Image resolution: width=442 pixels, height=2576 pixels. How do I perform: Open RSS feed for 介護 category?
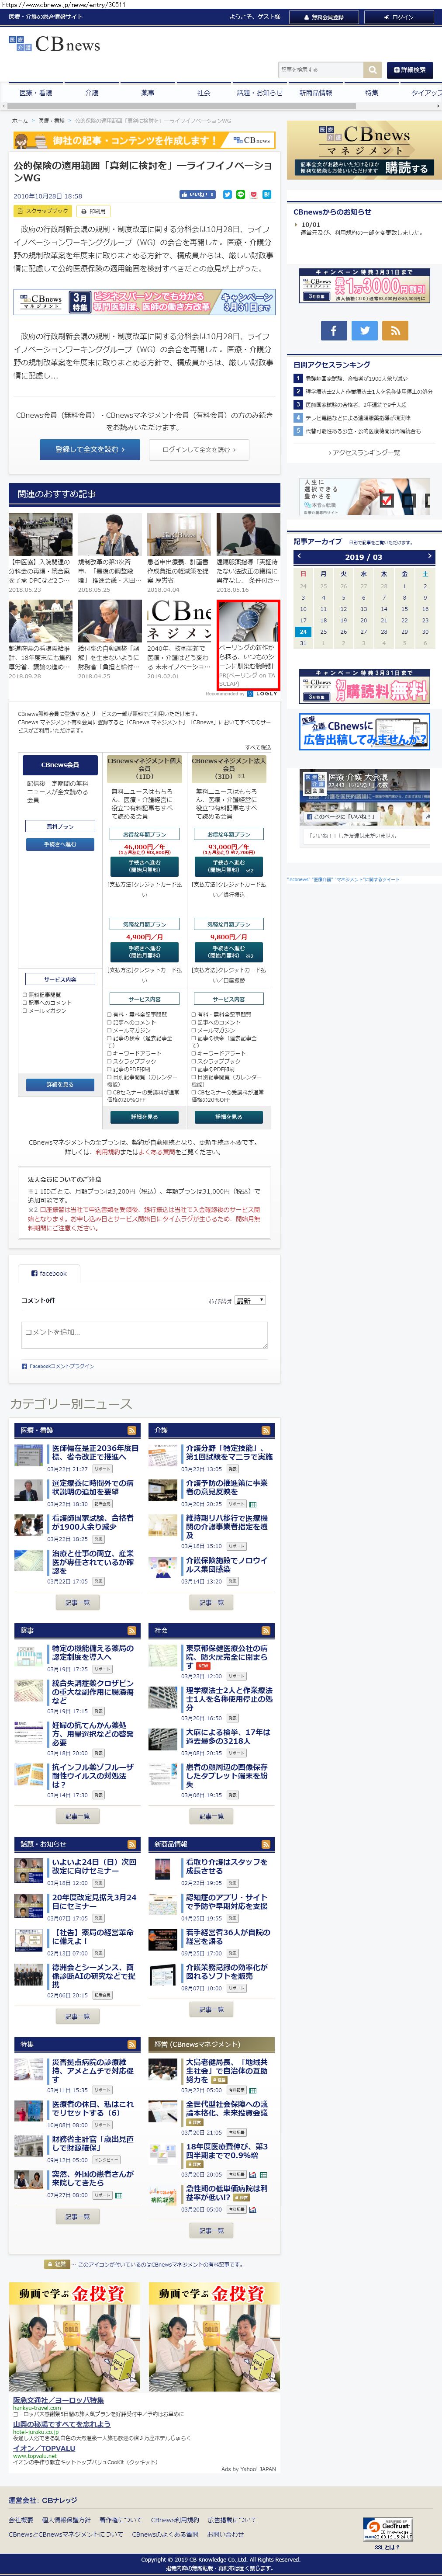(x=266, y=1431)
